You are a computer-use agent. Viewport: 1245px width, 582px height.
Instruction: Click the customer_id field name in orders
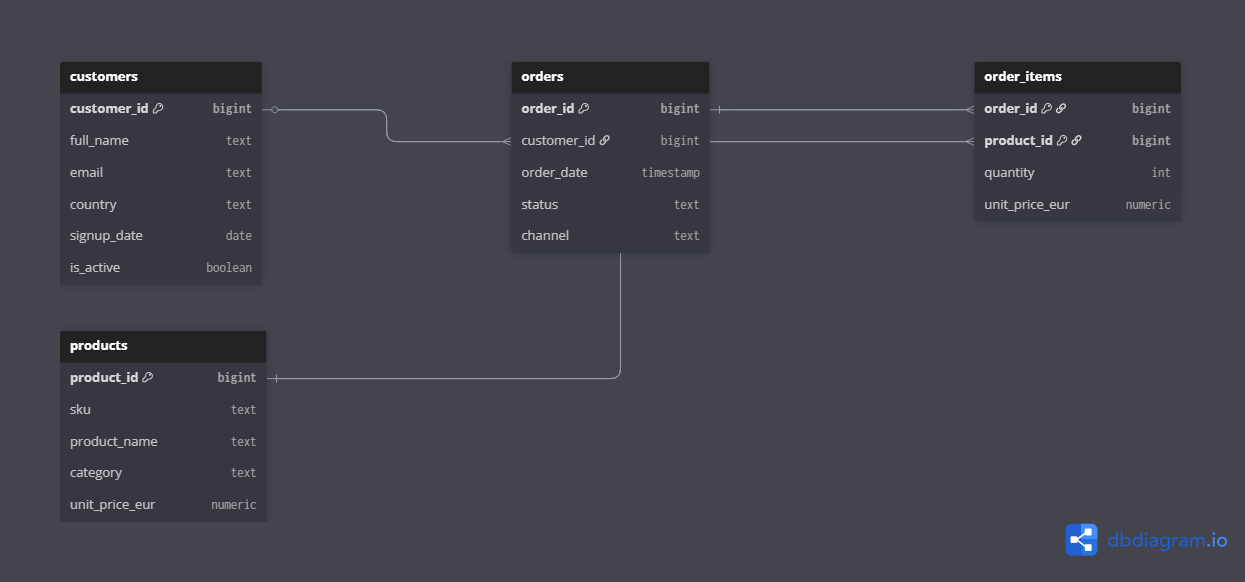pyautogui.click(x=558, y=140)
